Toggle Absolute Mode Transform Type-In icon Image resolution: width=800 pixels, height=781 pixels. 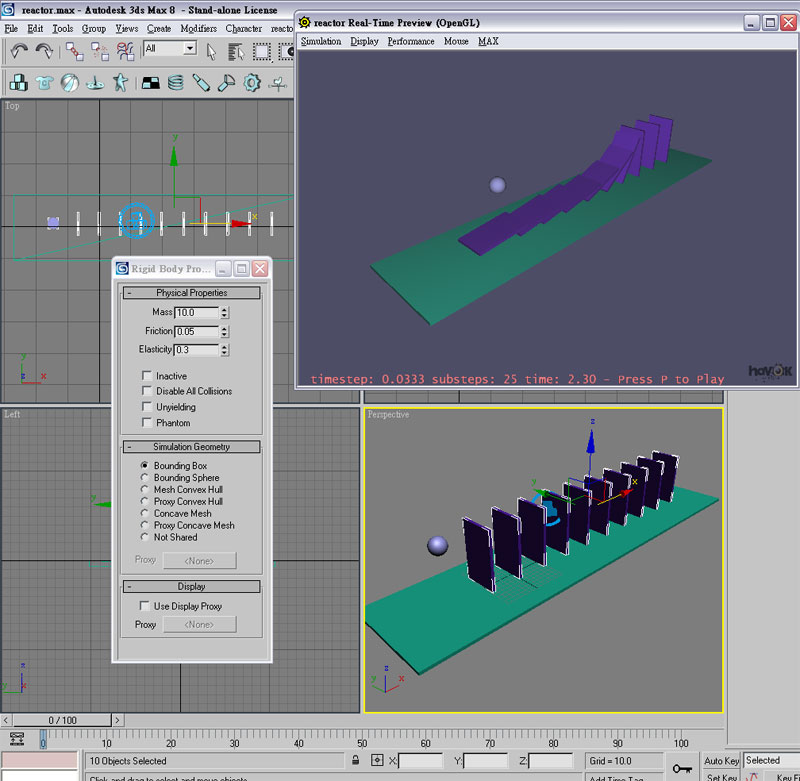[377, 760]
